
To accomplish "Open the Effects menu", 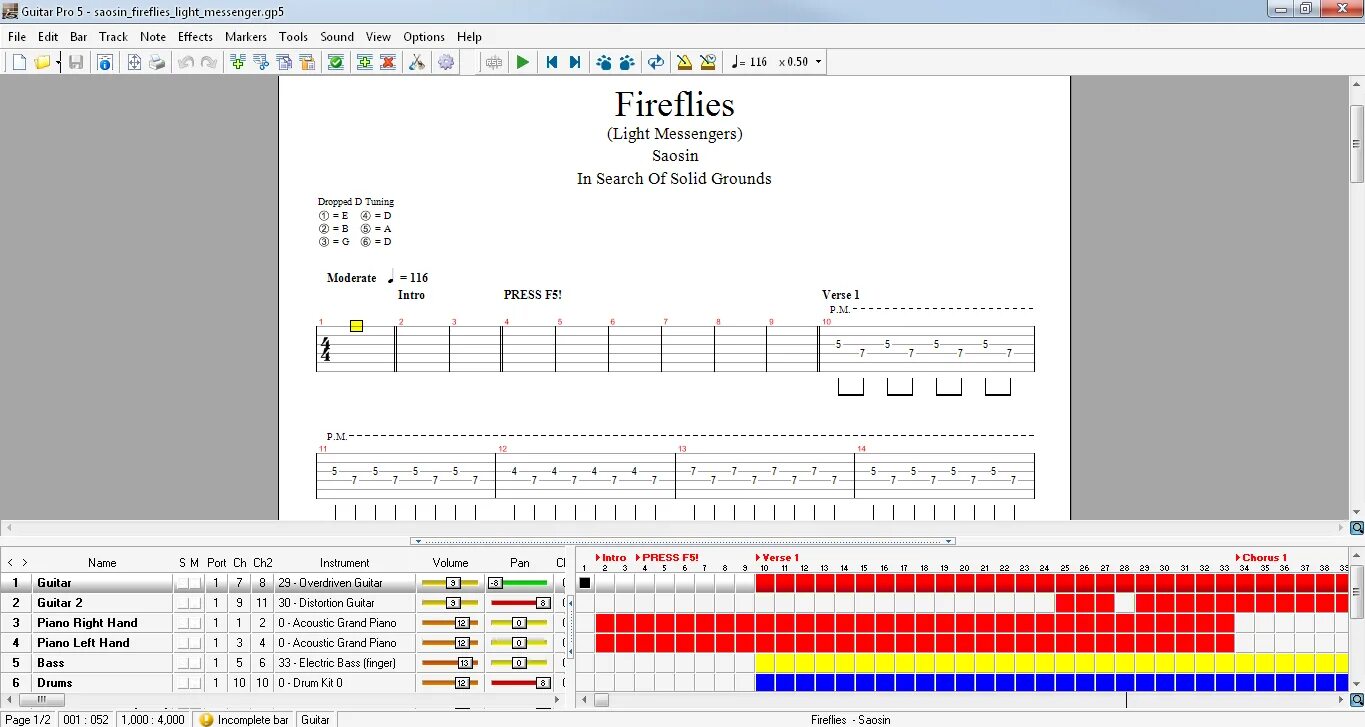I will pyautogui.click(x=195, y=37).
